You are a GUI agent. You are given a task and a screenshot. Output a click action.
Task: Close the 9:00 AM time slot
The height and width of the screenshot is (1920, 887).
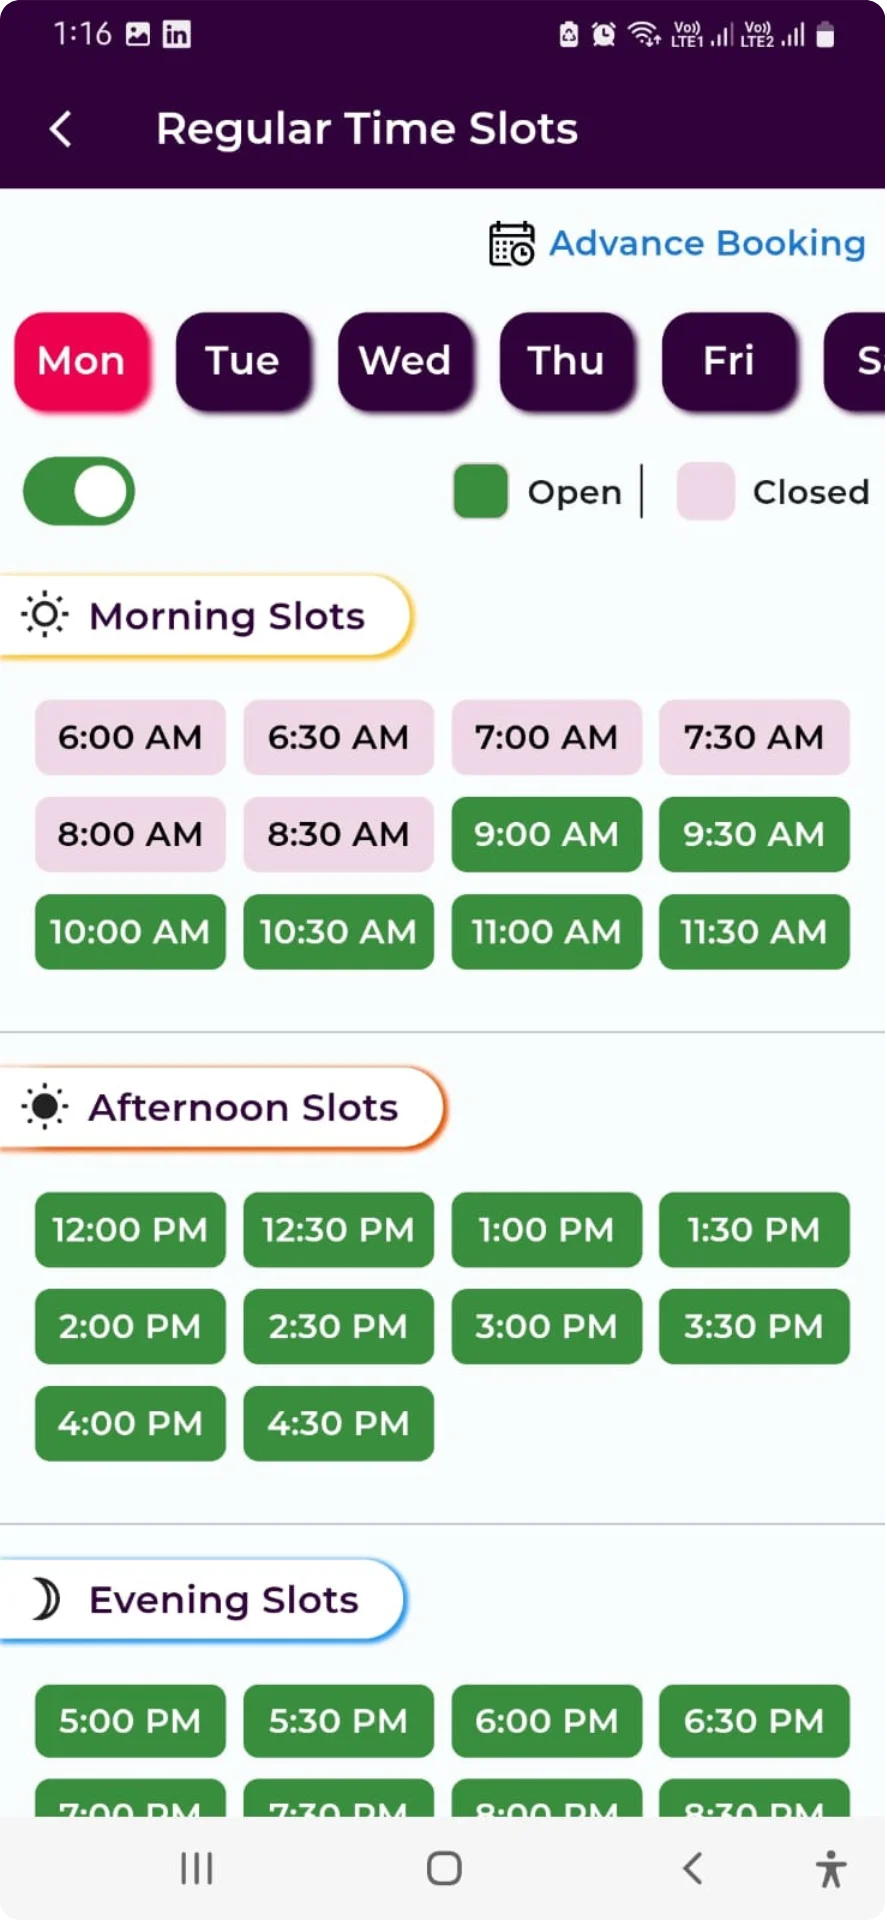pyautogui.click(x=546, y=834)
